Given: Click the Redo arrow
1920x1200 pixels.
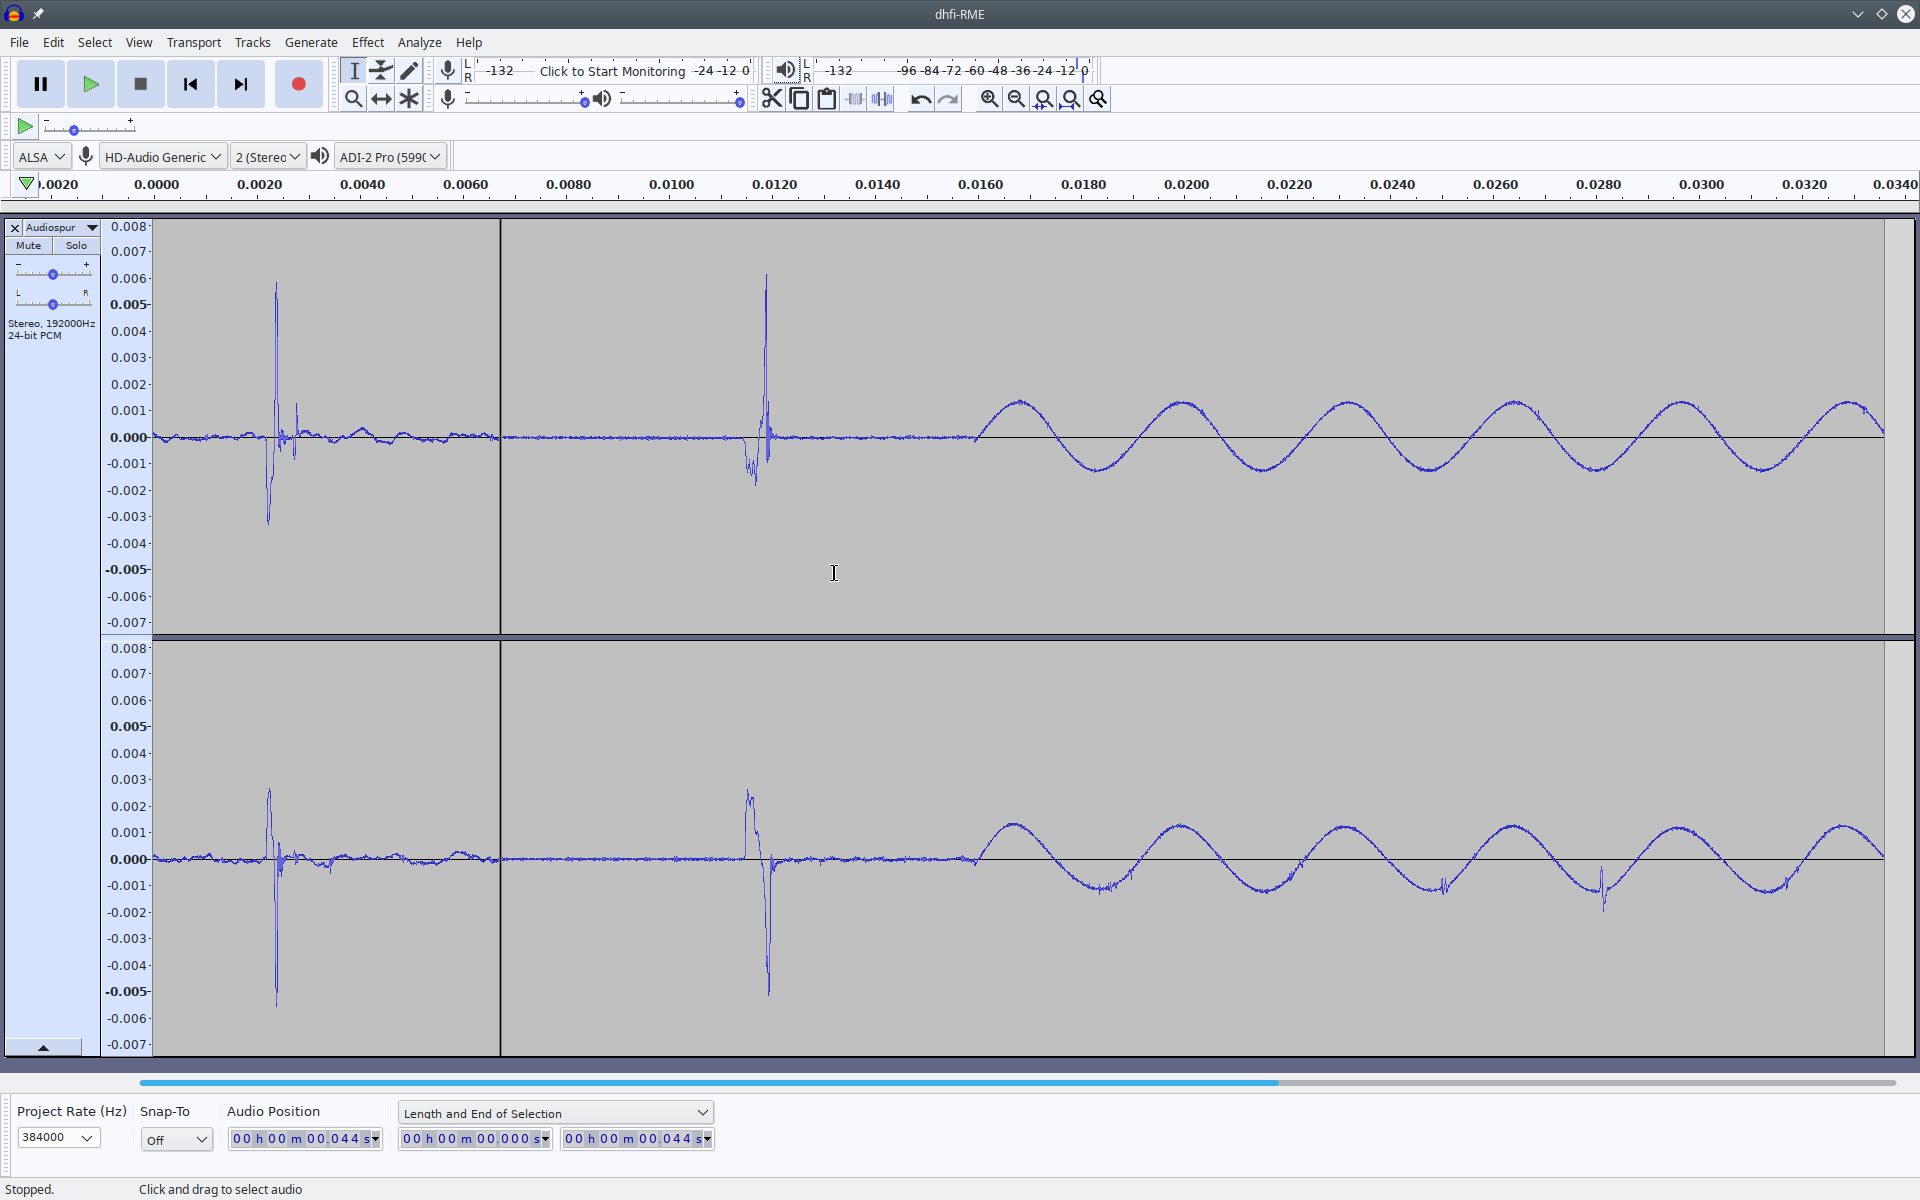Looking at the screenshot, I should [x=948, y=99].
